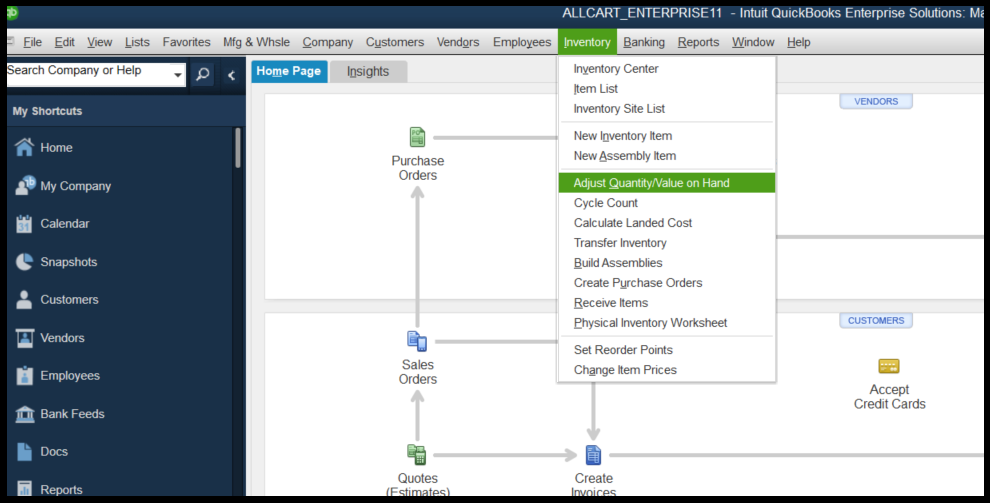Click the Search Company or Help field

(86, 72)
